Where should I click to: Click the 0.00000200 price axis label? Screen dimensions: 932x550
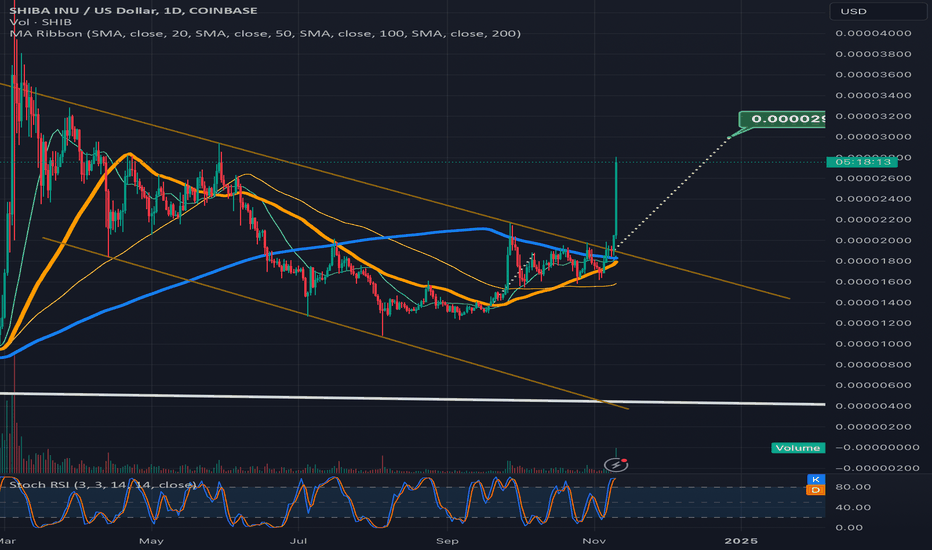coord(873,427)
